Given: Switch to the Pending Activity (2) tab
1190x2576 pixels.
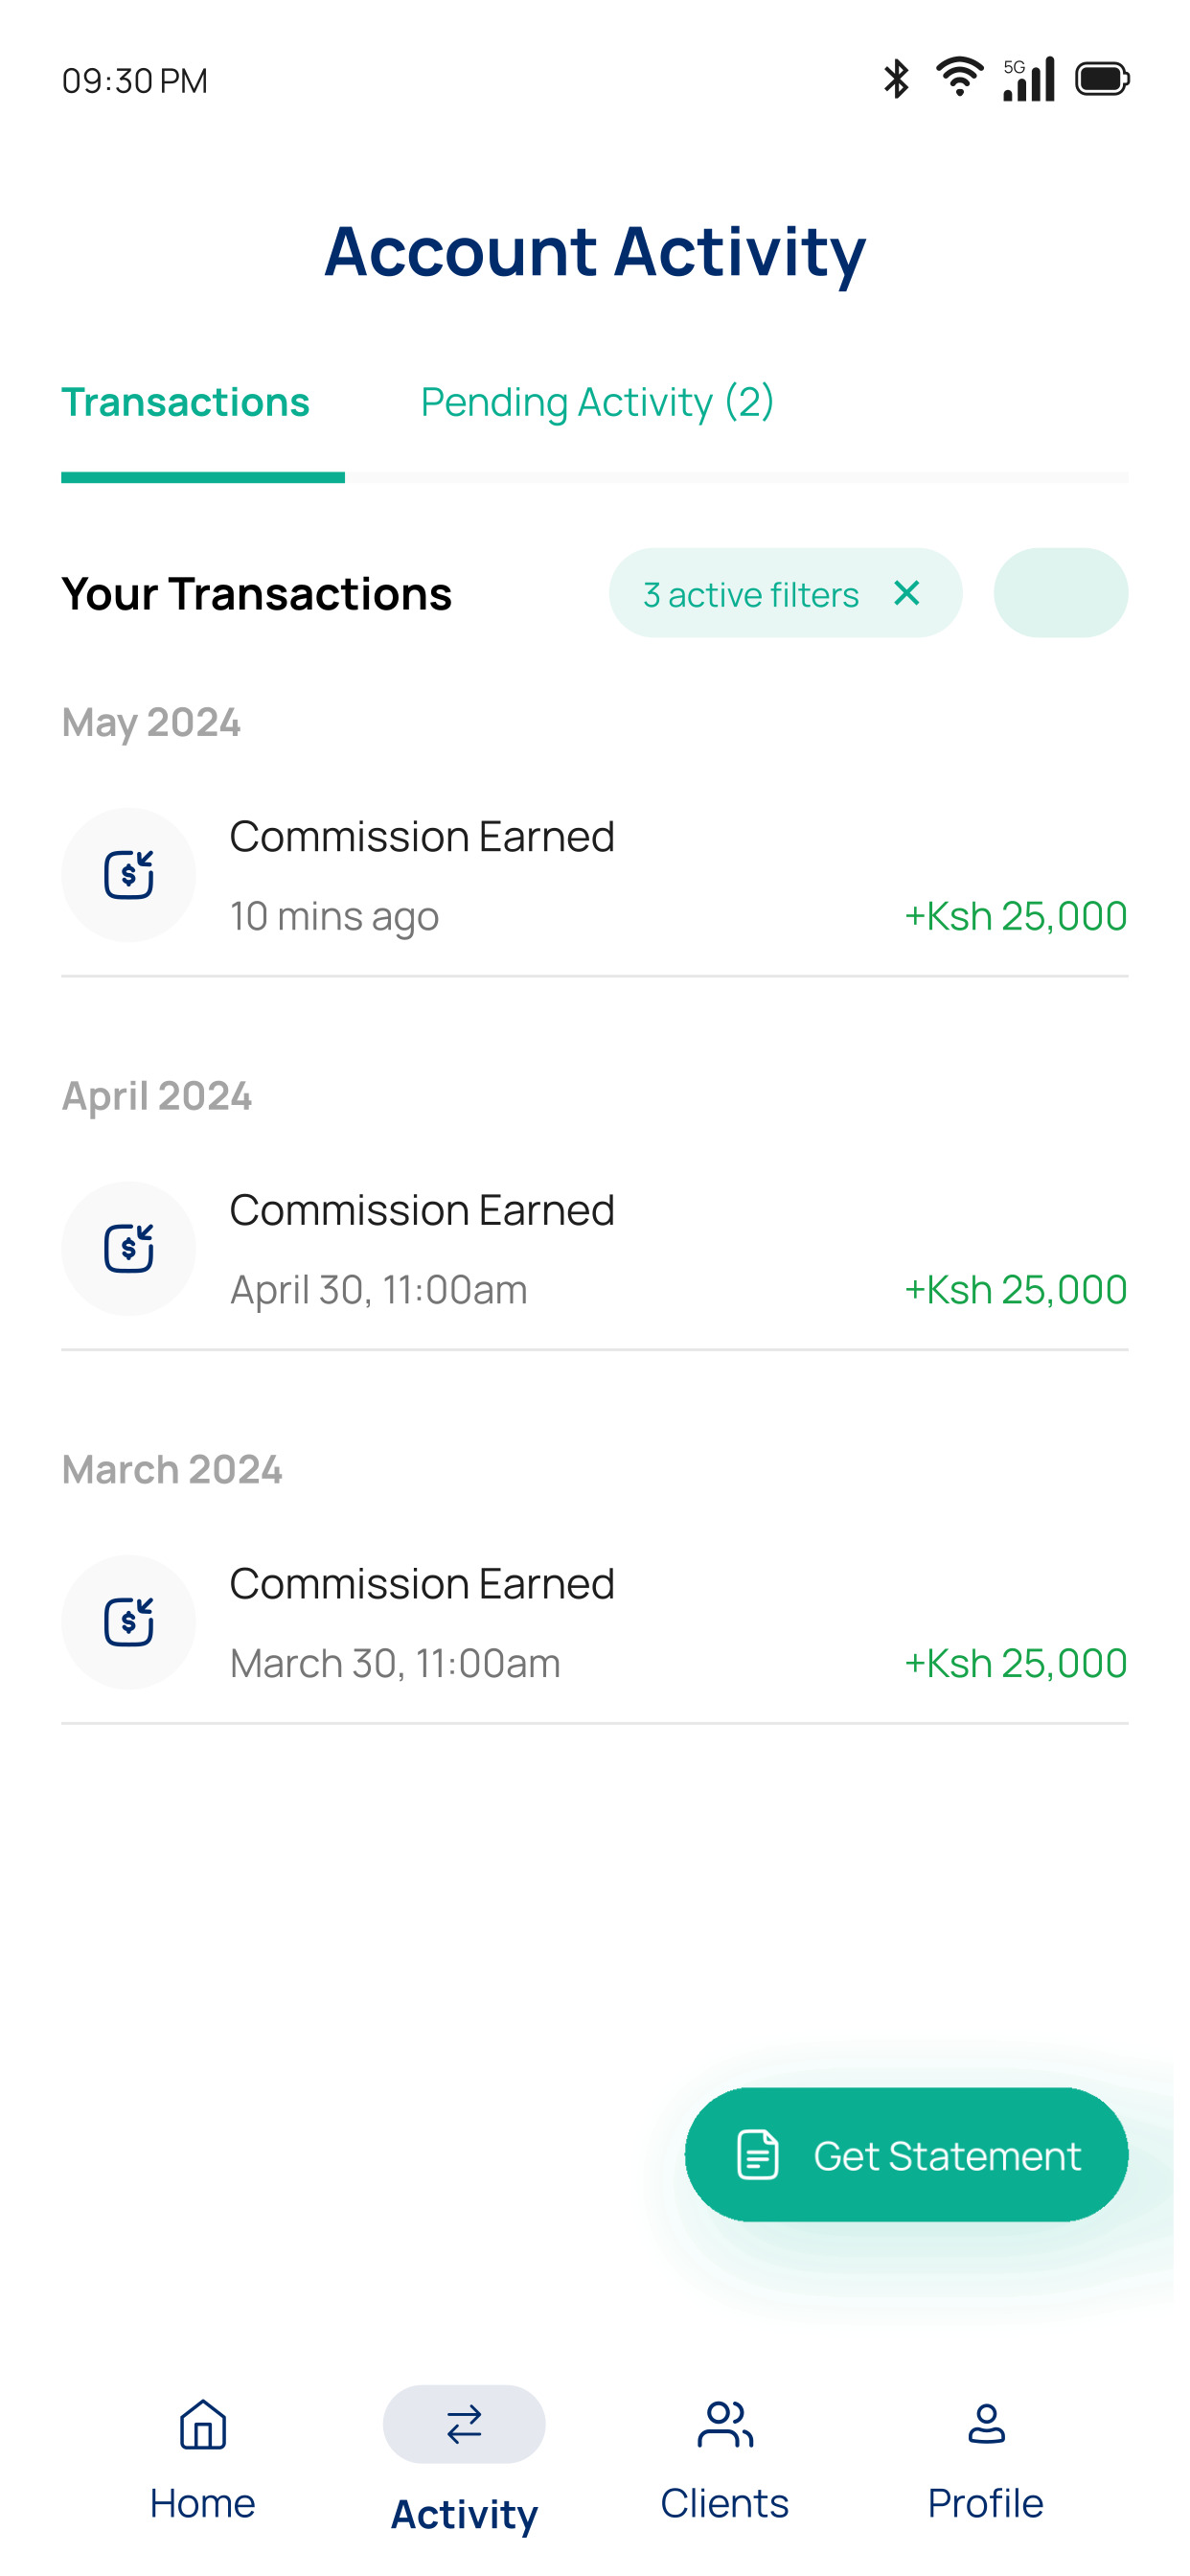Looking at the screenshot, I should (597, 402).
